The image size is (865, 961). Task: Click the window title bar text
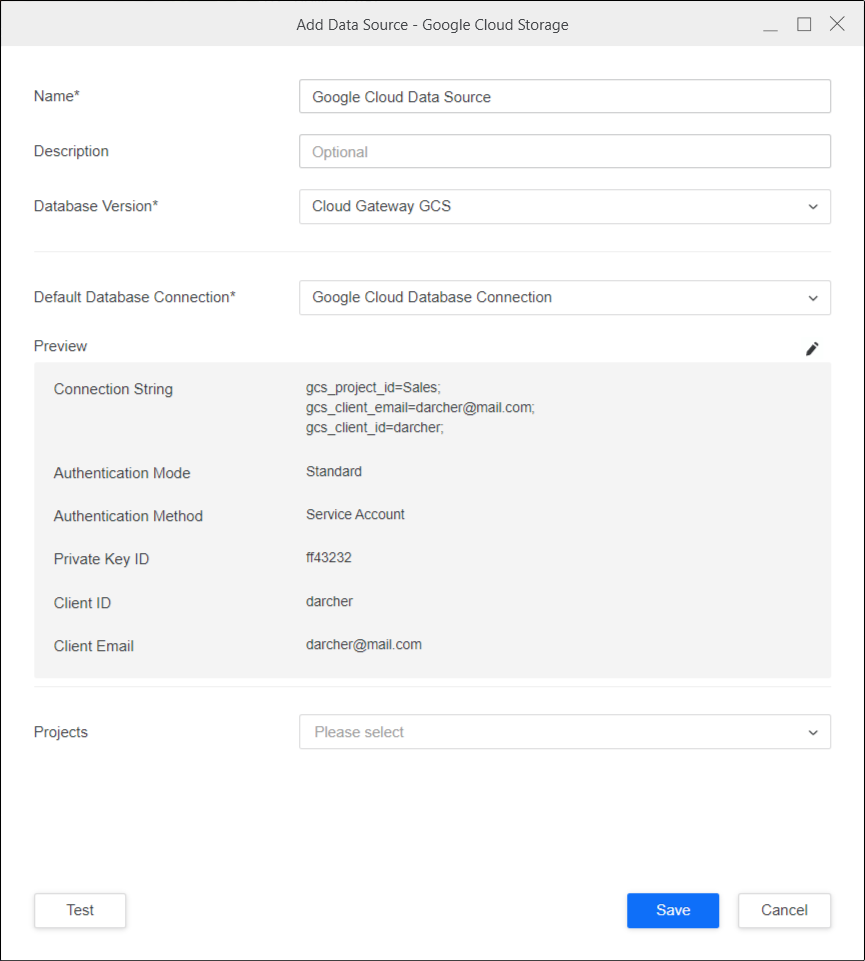(432, 25)
